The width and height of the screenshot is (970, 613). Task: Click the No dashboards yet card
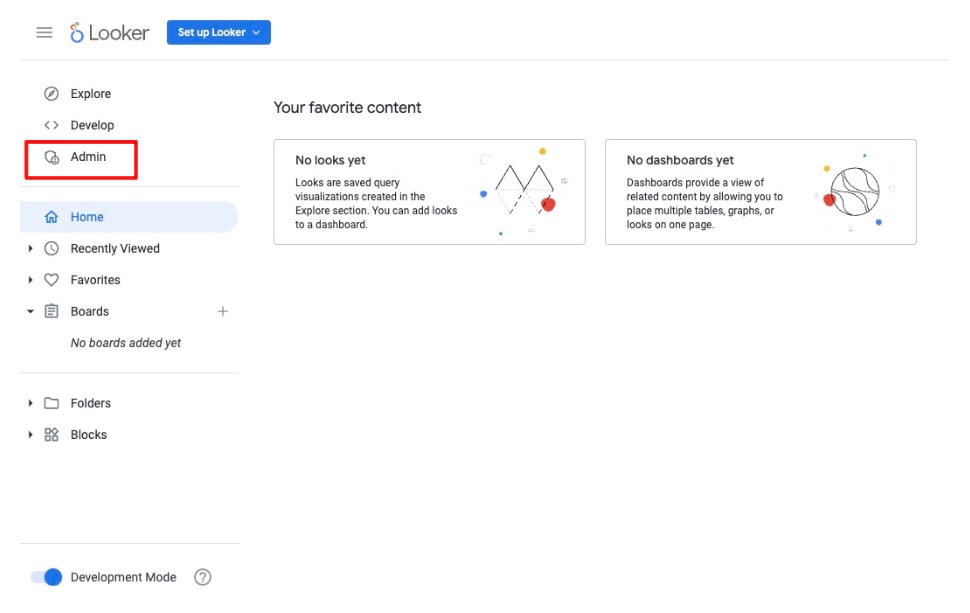click(760, 192)
